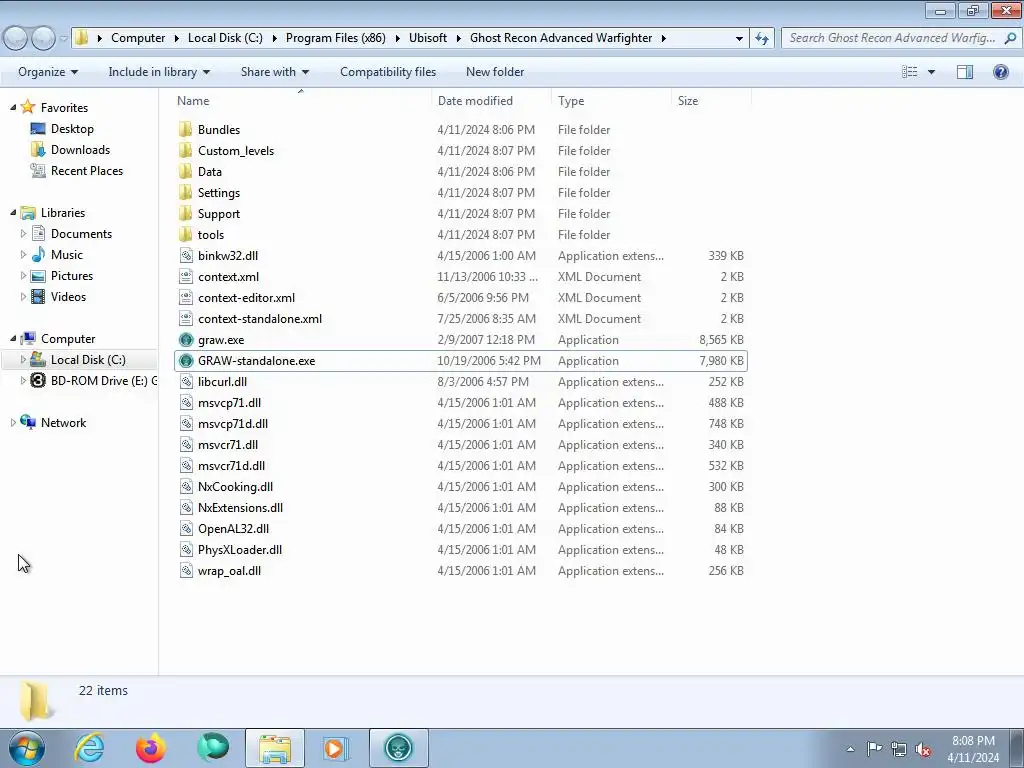The image size is (1024, 768).
Task: Open Internet Explorer from the taskbar
Action: [x=89, y=748]
